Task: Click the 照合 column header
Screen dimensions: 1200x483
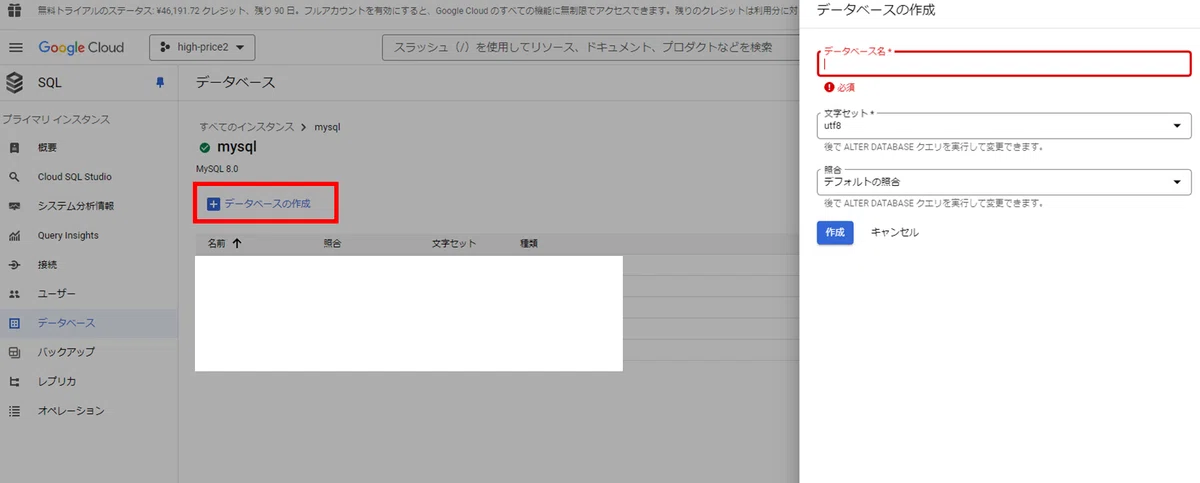Action: tap(332, 243)
